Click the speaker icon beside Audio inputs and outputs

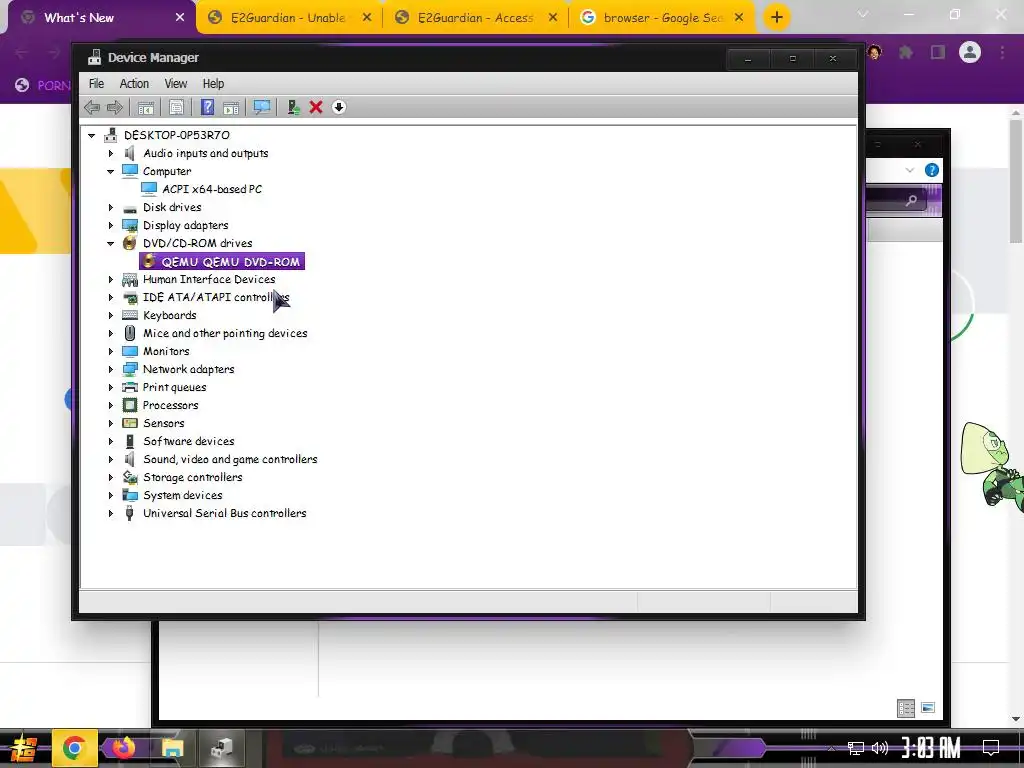pyautogui.click(x=130, y=153)
